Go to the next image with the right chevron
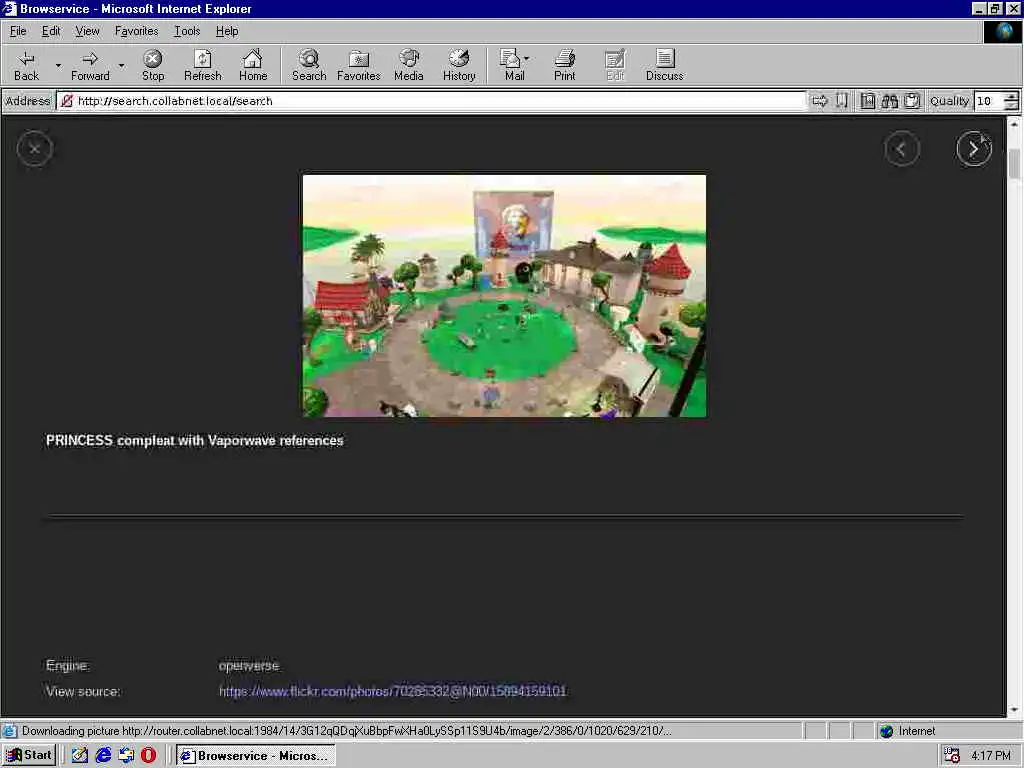The width and height of the screenshot is (1024, 768). tap(974, 149)
